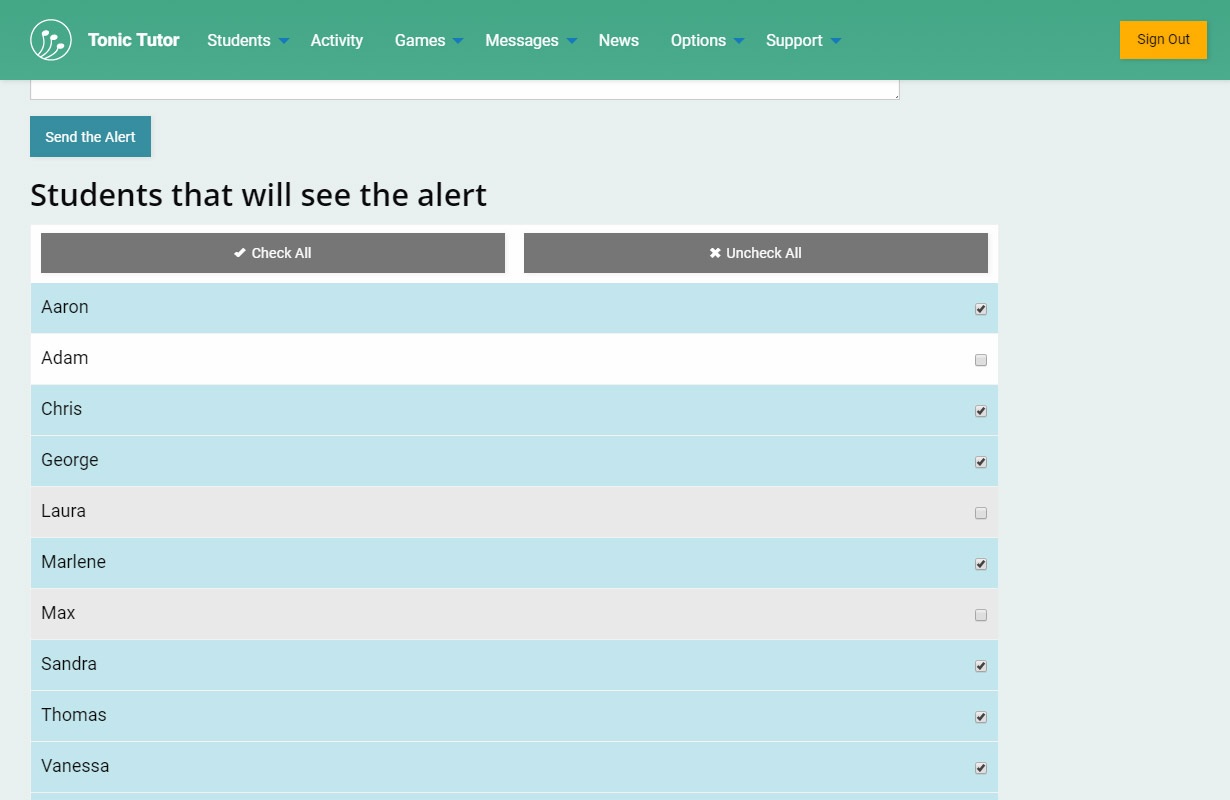The width and height of the screenshot is (1230, 800).
Task: Expand the Messages menu arrow
Action: tap(572, 41)
